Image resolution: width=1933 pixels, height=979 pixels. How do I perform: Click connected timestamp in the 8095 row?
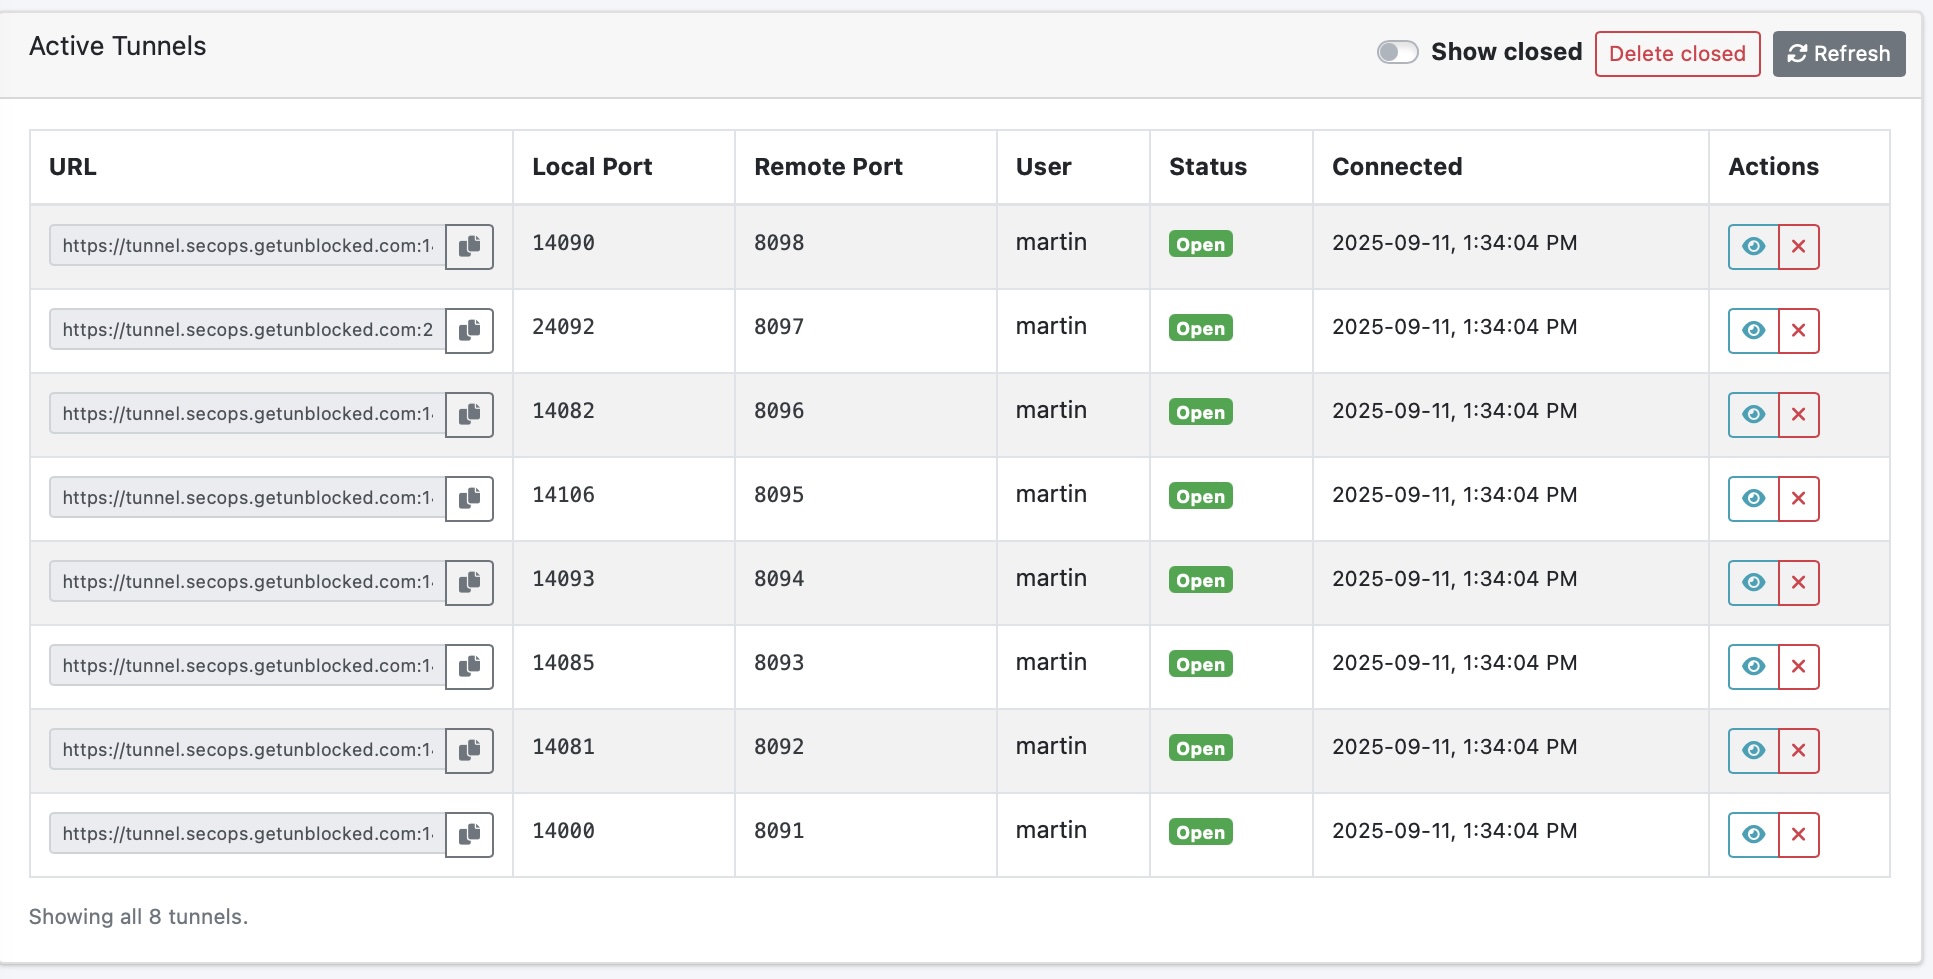1455,495
